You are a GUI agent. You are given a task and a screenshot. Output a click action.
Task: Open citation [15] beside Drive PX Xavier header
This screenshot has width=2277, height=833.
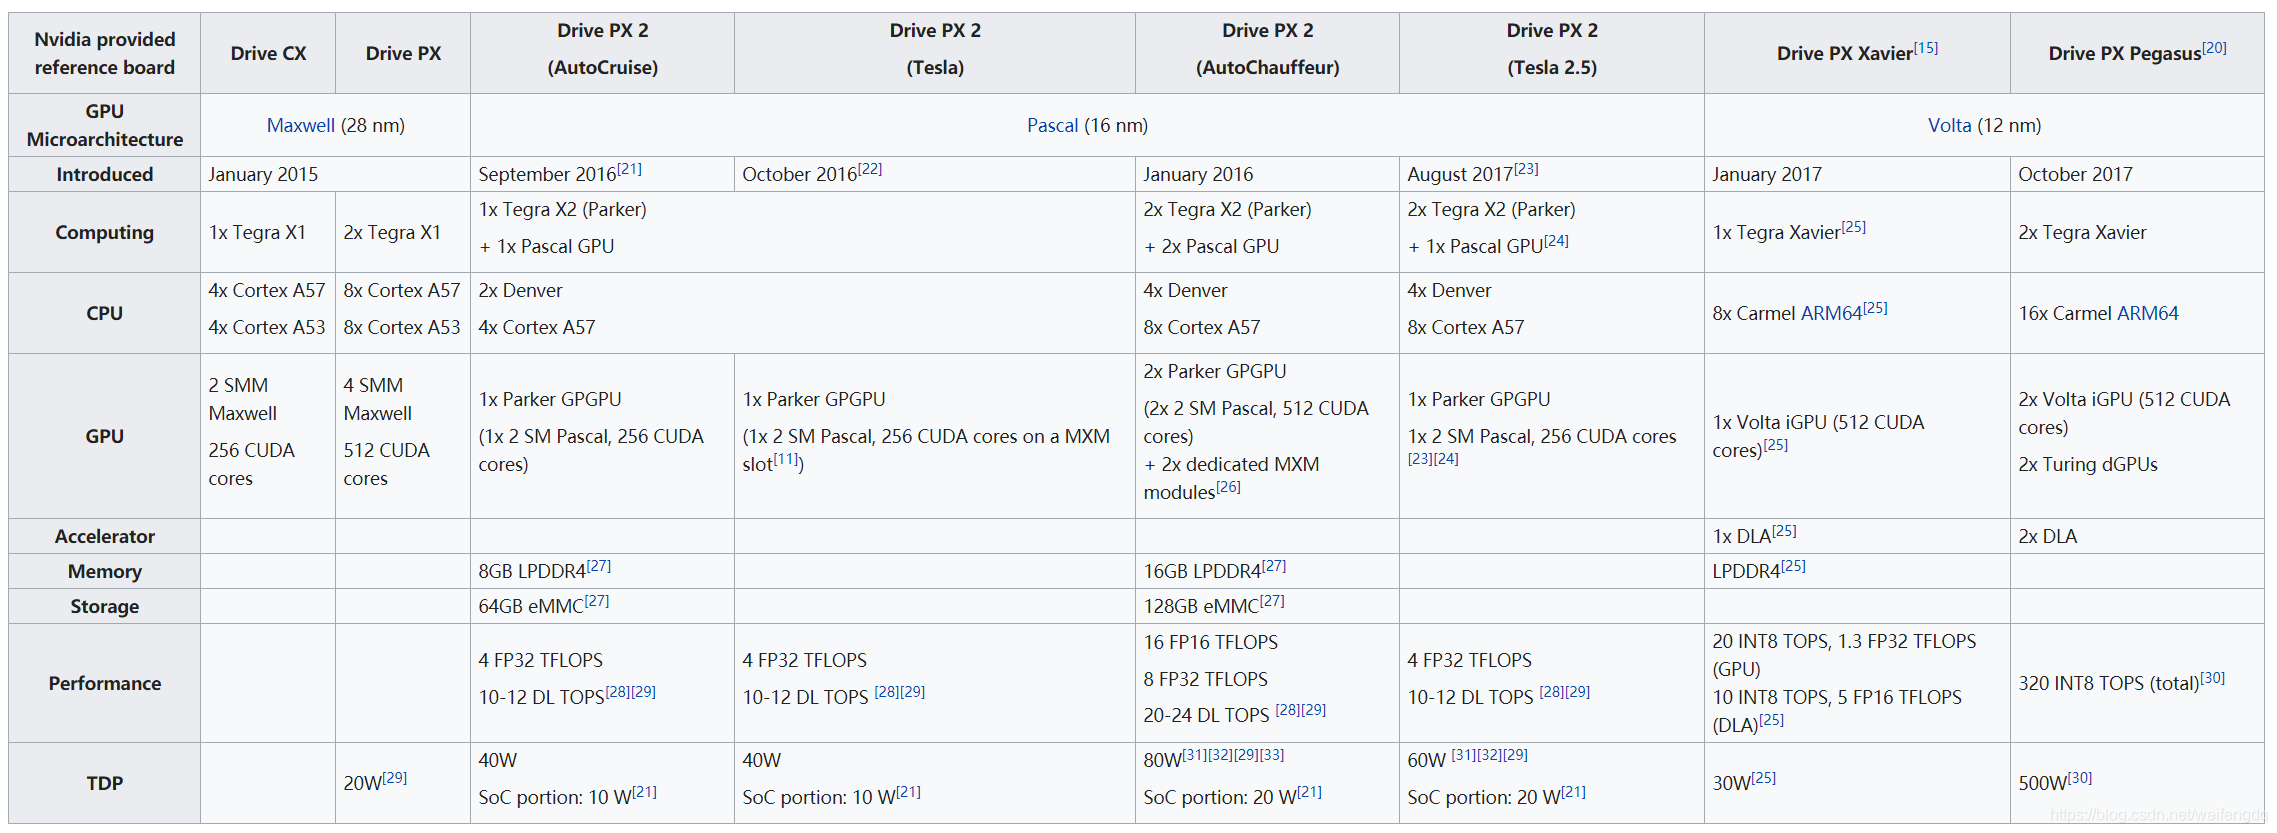(1925, 47)
